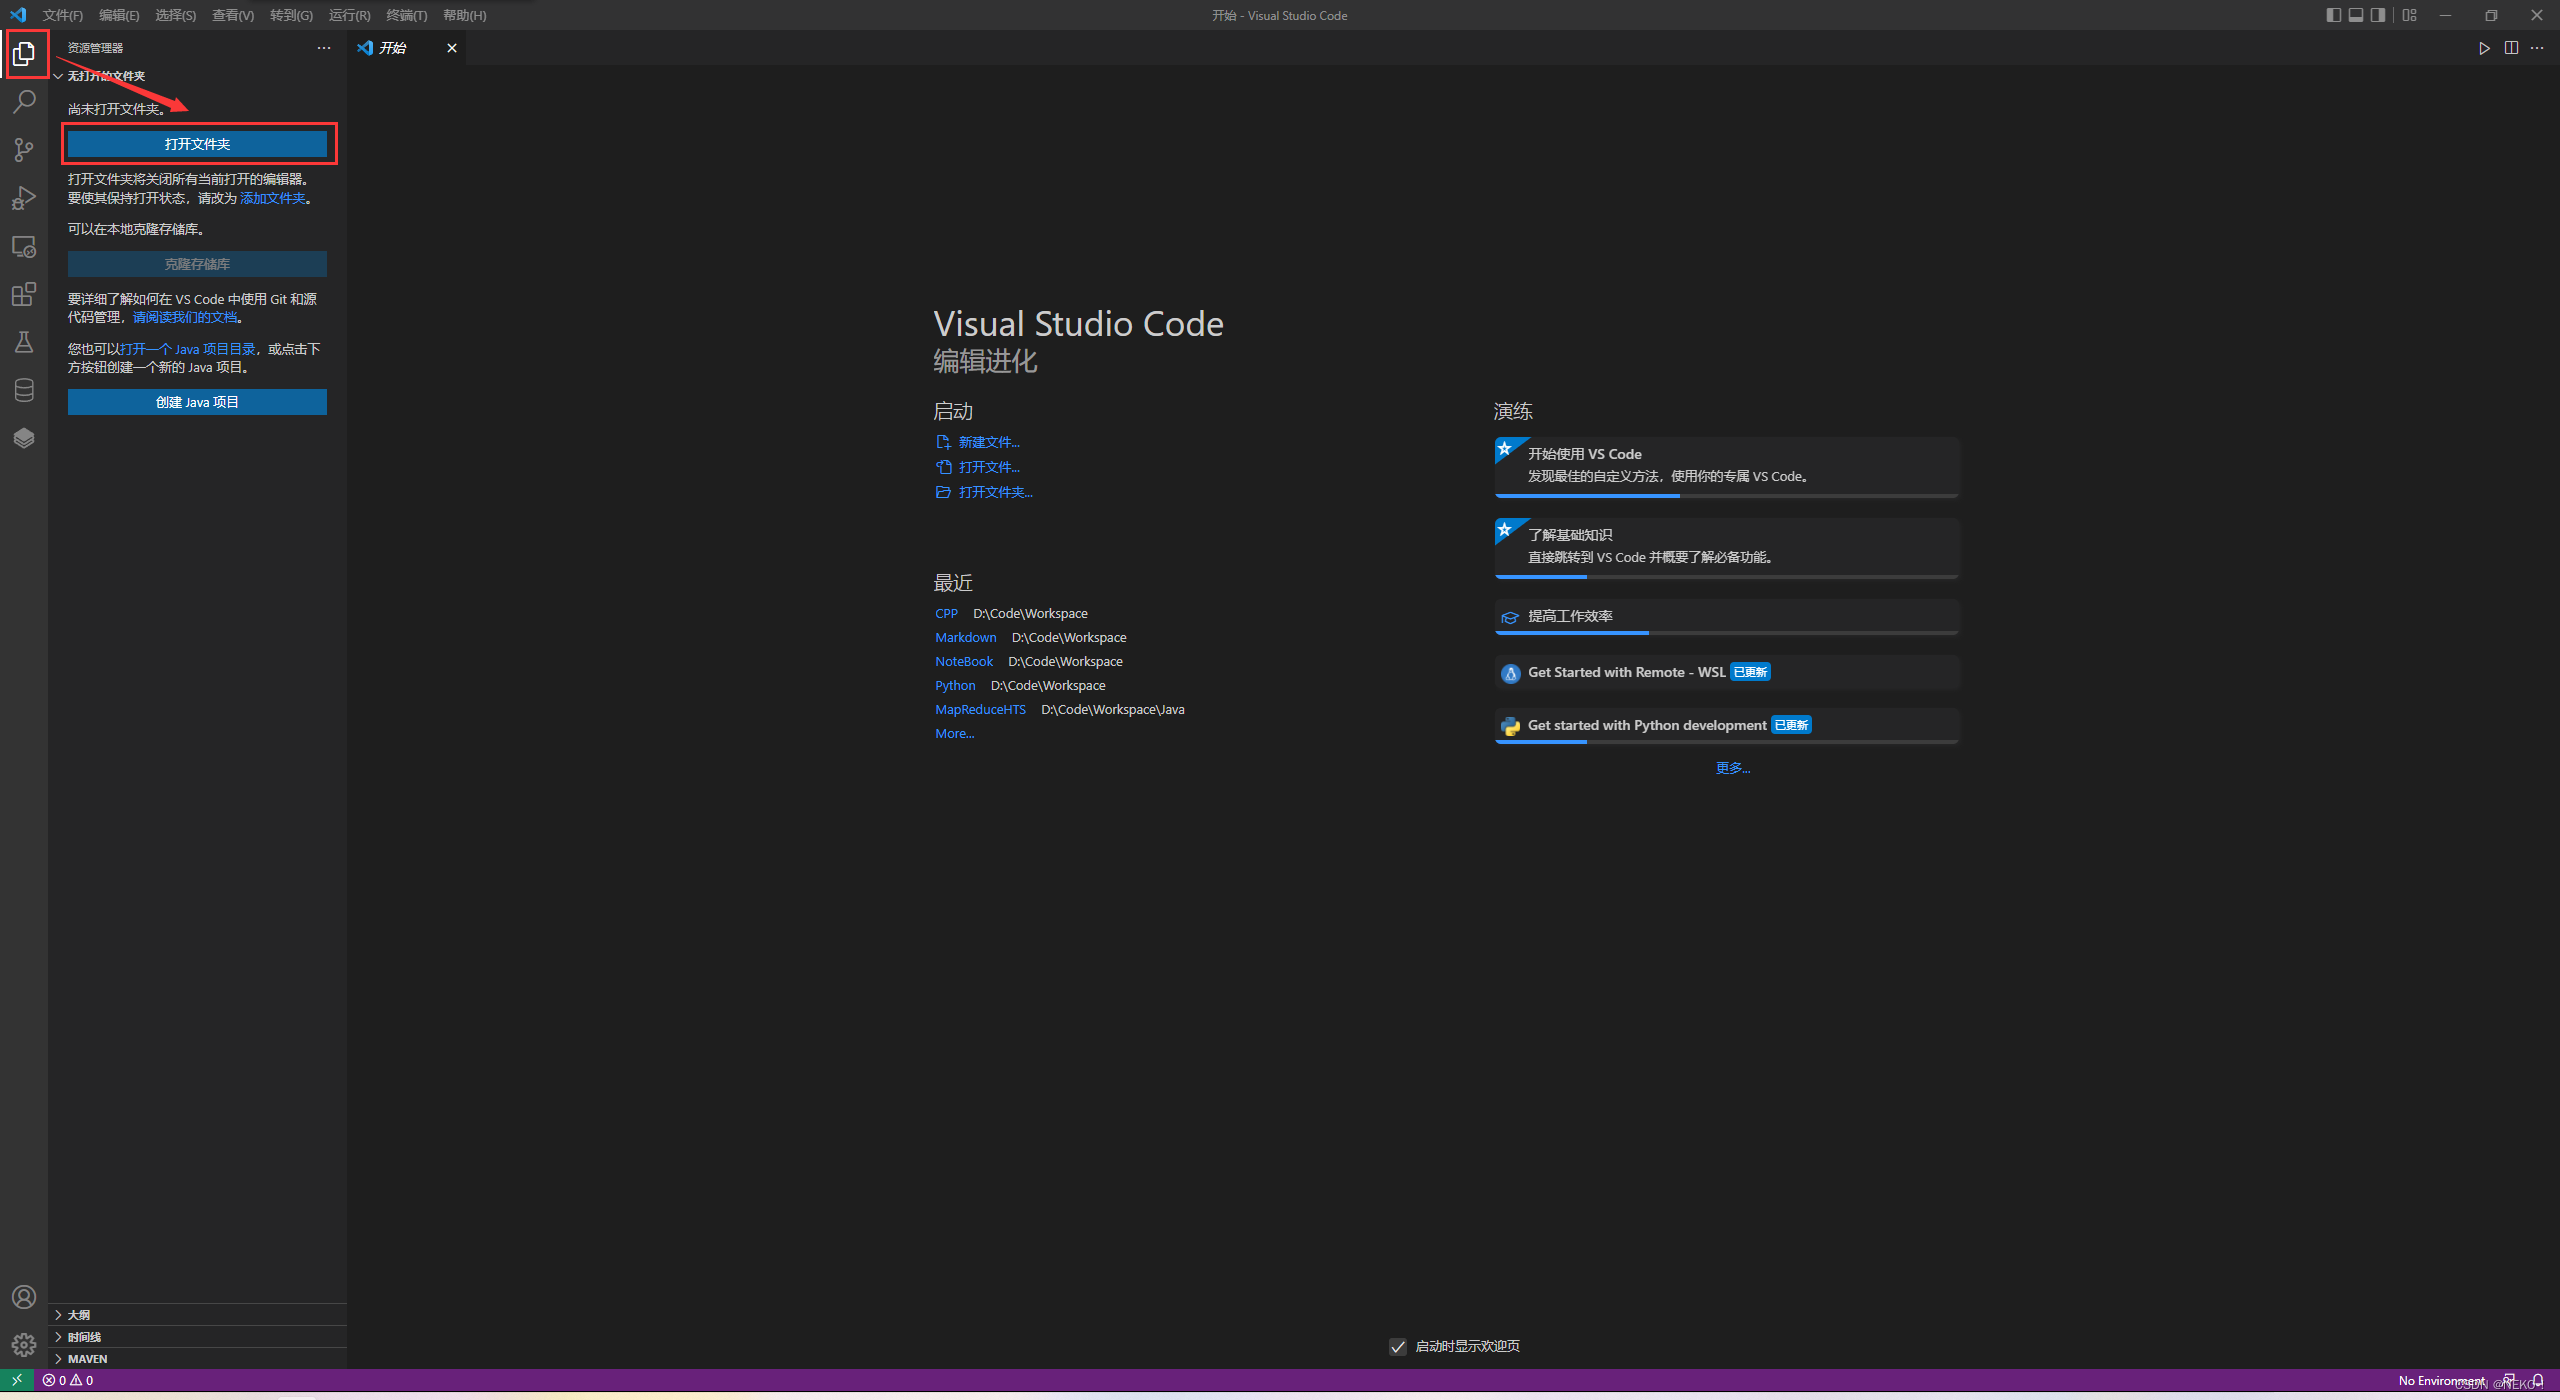
Task: Expand the 时间线 tree section
Action: point(83,1336)
